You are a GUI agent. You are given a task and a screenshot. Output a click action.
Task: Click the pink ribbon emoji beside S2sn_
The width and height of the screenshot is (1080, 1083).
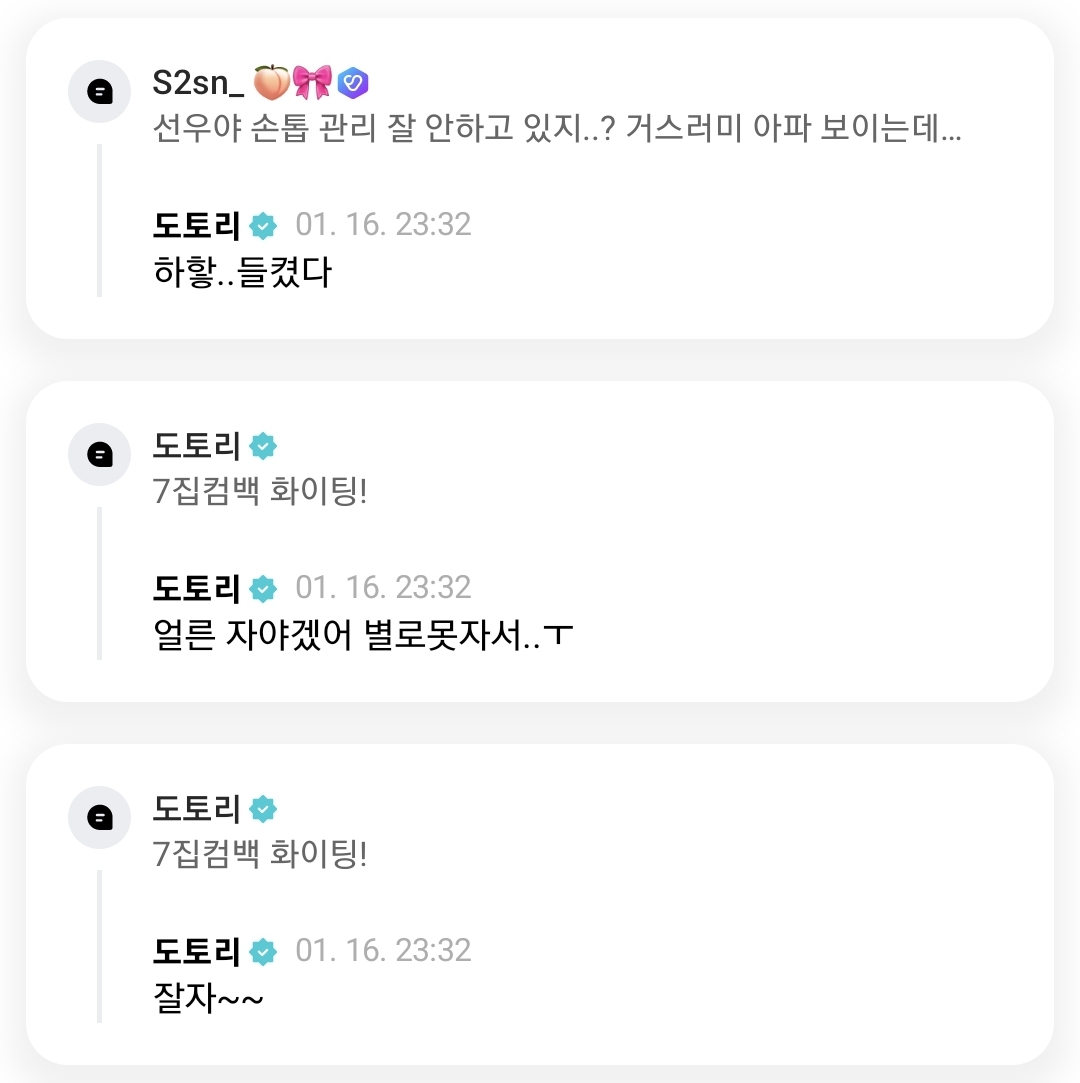point(312,83)
